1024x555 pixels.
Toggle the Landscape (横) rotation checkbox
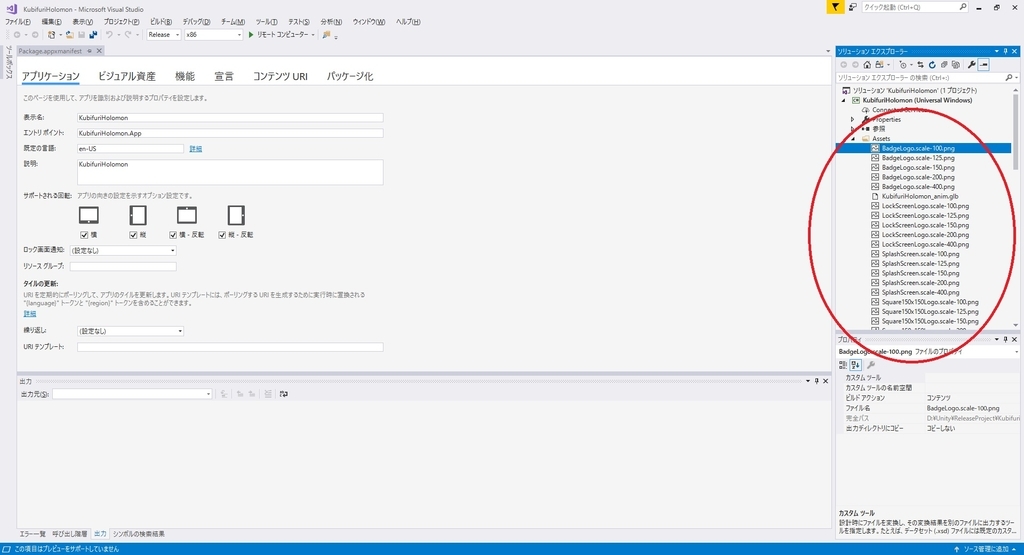tap(84, 234)
